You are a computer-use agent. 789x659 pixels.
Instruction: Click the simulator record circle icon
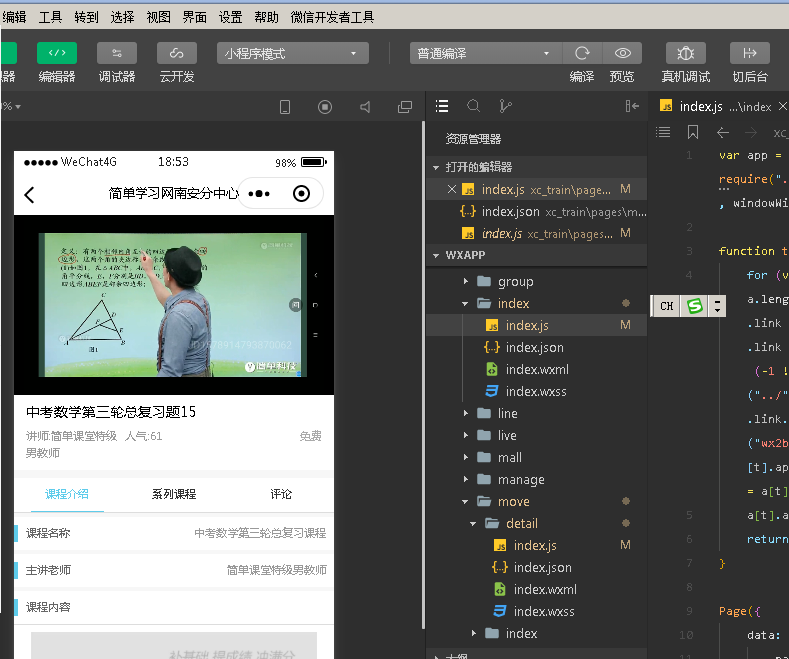point(325,107)
